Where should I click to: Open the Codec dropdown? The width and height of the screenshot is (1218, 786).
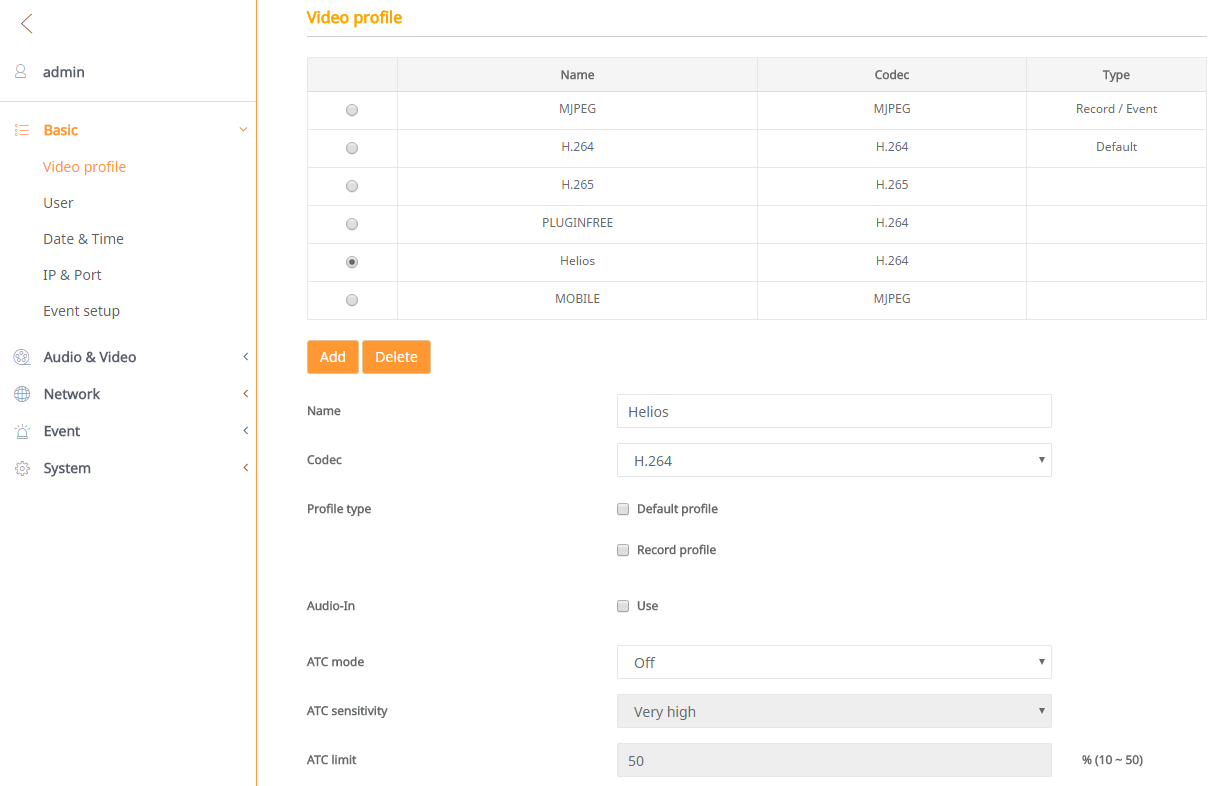[x=834, y=460]
